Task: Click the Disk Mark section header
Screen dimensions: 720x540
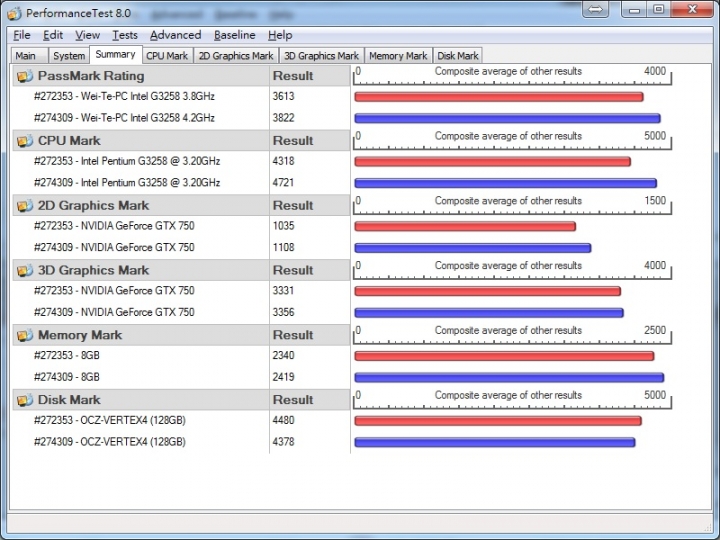Action: coord(141,400)
